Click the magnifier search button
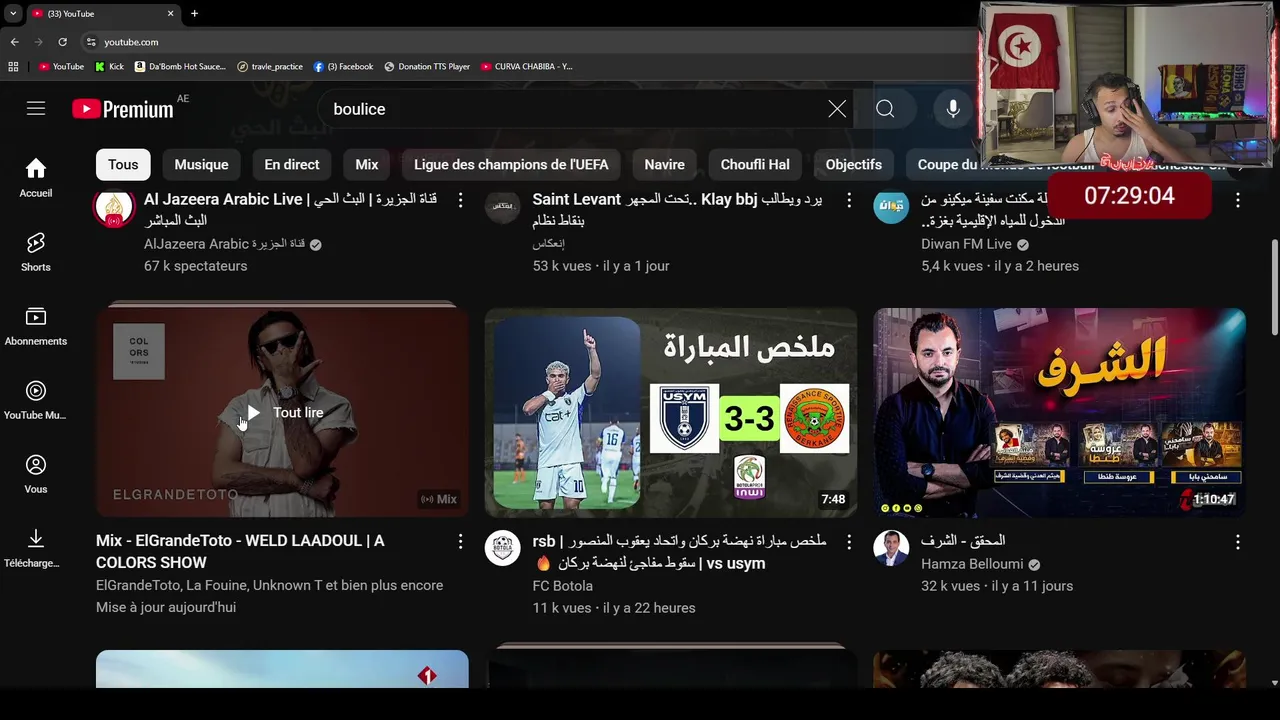 (885, 109)
